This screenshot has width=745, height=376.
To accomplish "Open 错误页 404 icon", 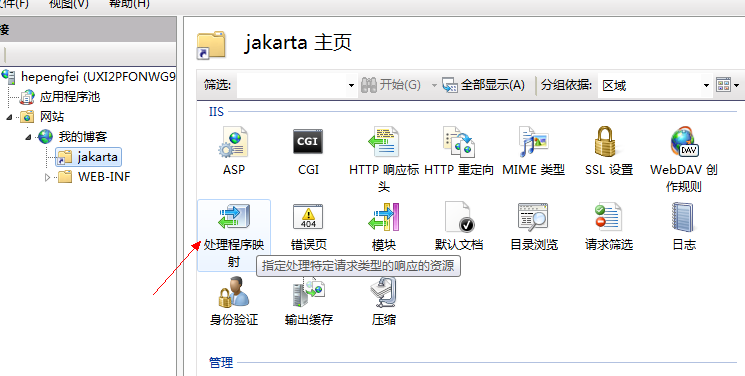I will 308,217.
